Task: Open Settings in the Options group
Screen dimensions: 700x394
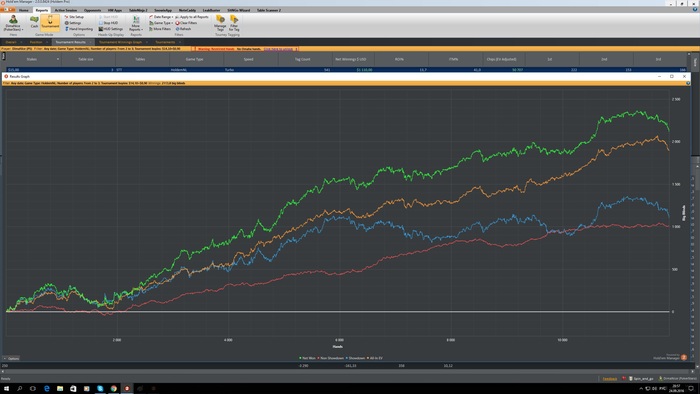Action: click(73, 23)
